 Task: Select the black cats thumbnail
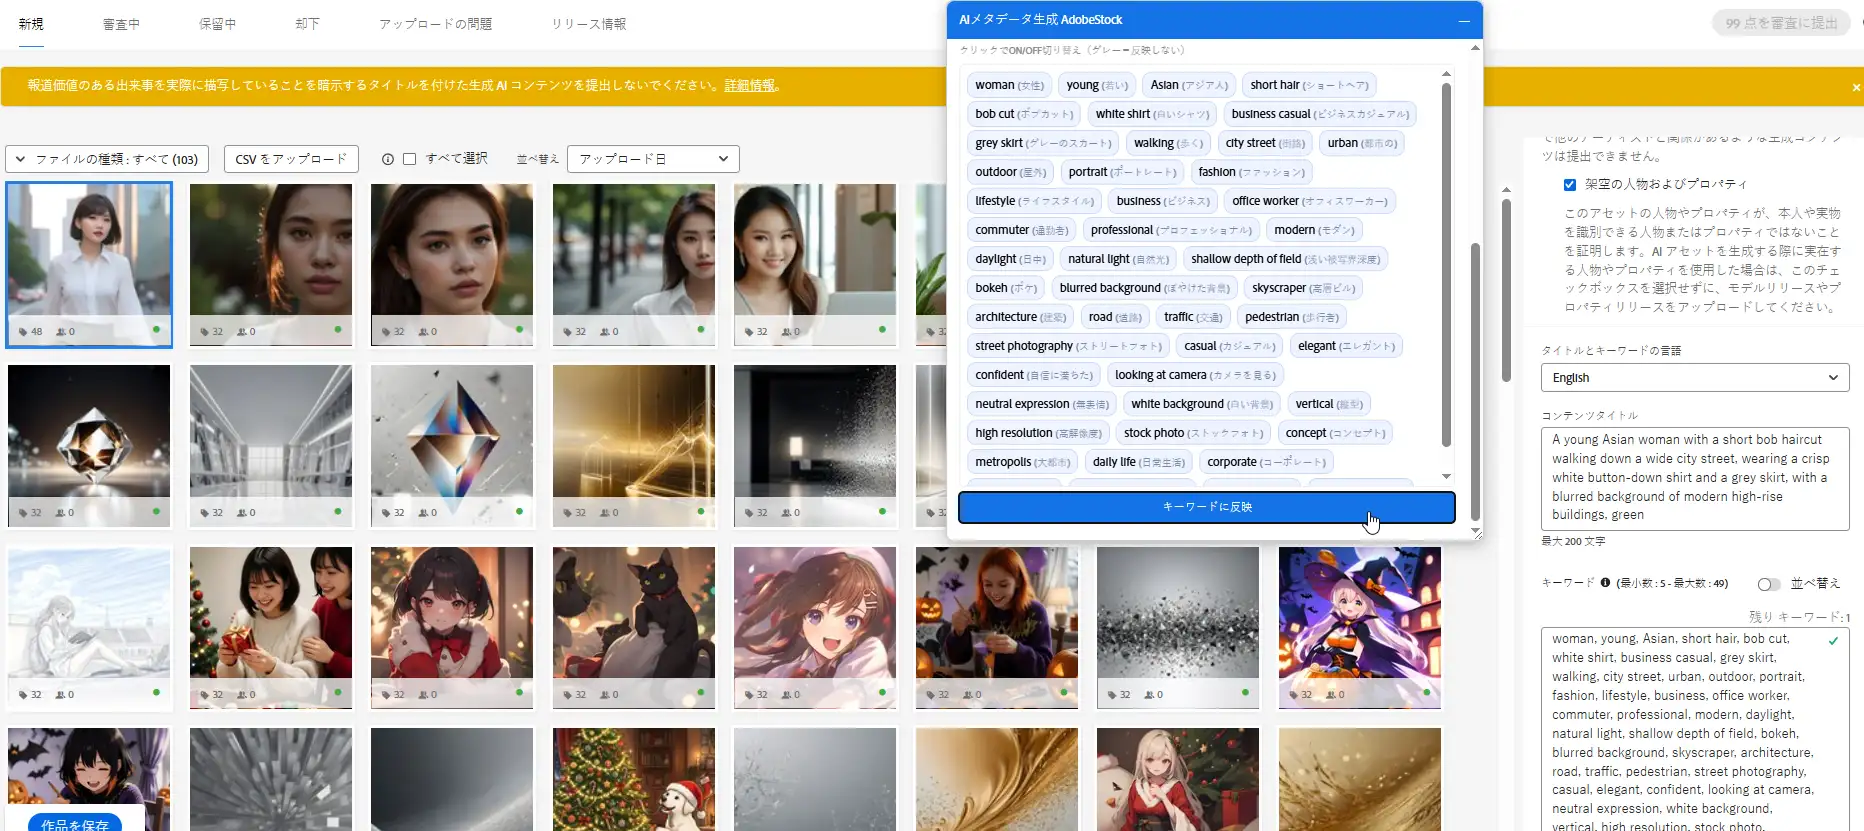point(634,628)
